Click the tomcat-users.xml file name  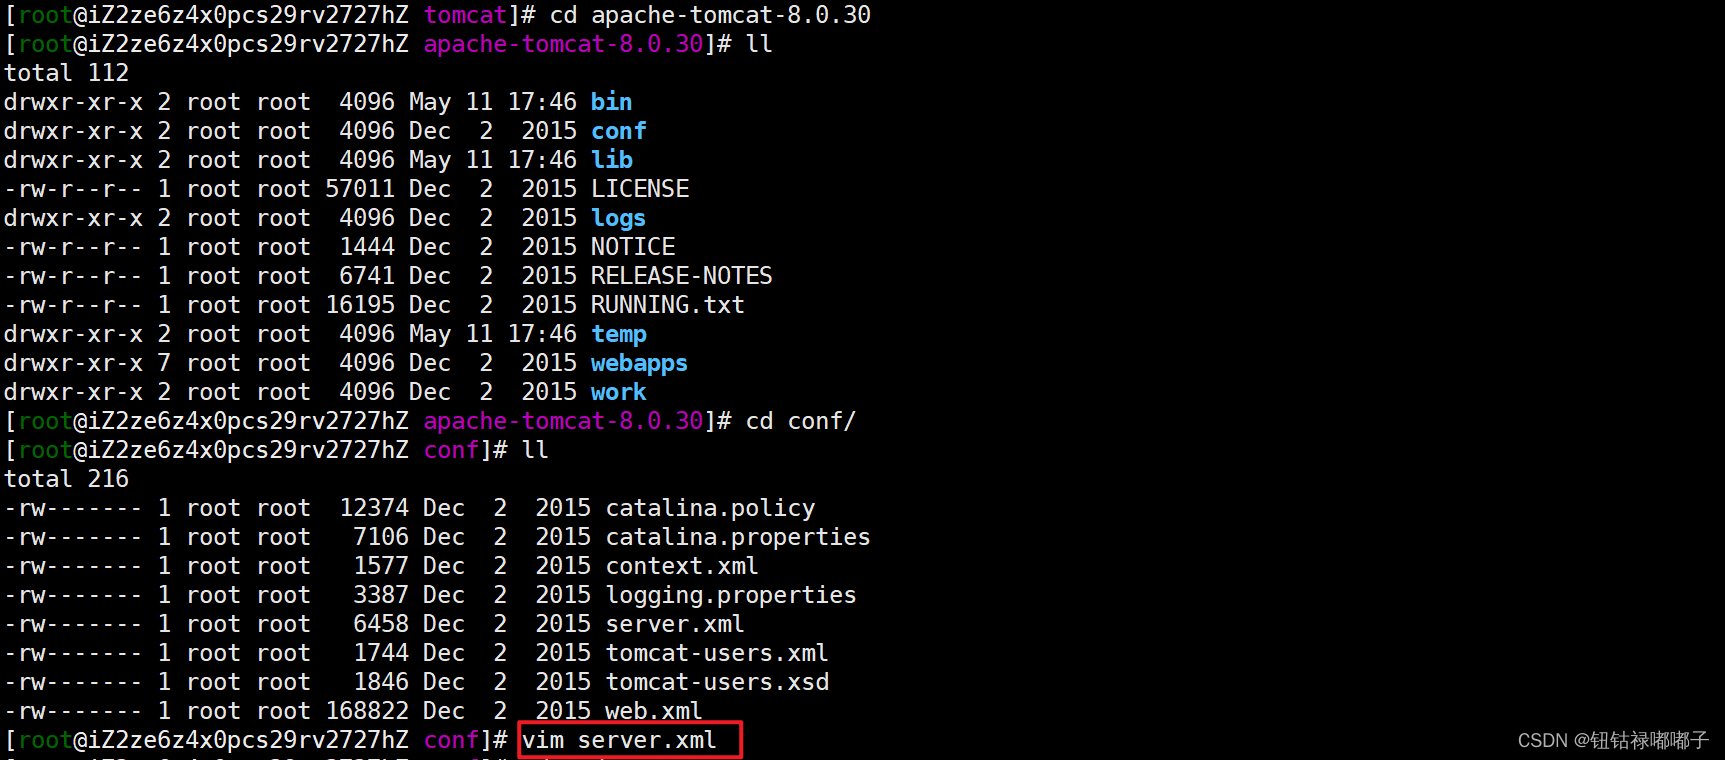pos(717,653)
